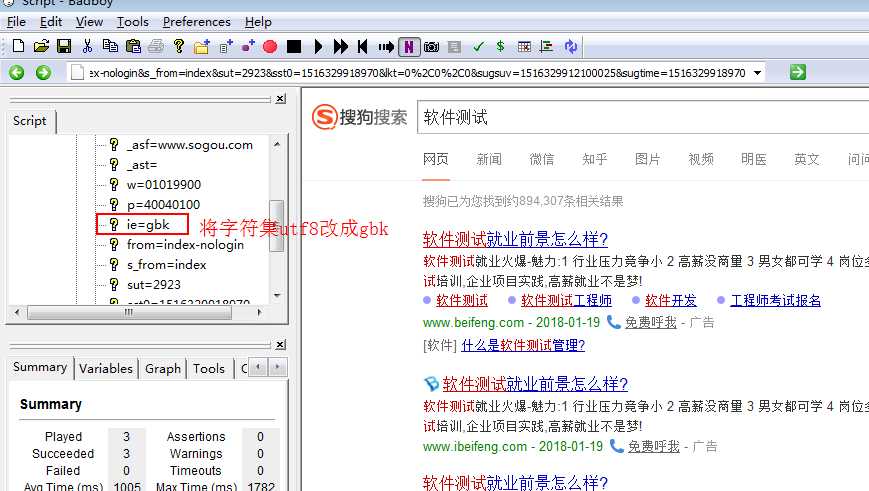Image resolution: width=869 pixels, height=491 pixels.
Task: Click the Add new Suite folder icon
Action: point(202,47)
